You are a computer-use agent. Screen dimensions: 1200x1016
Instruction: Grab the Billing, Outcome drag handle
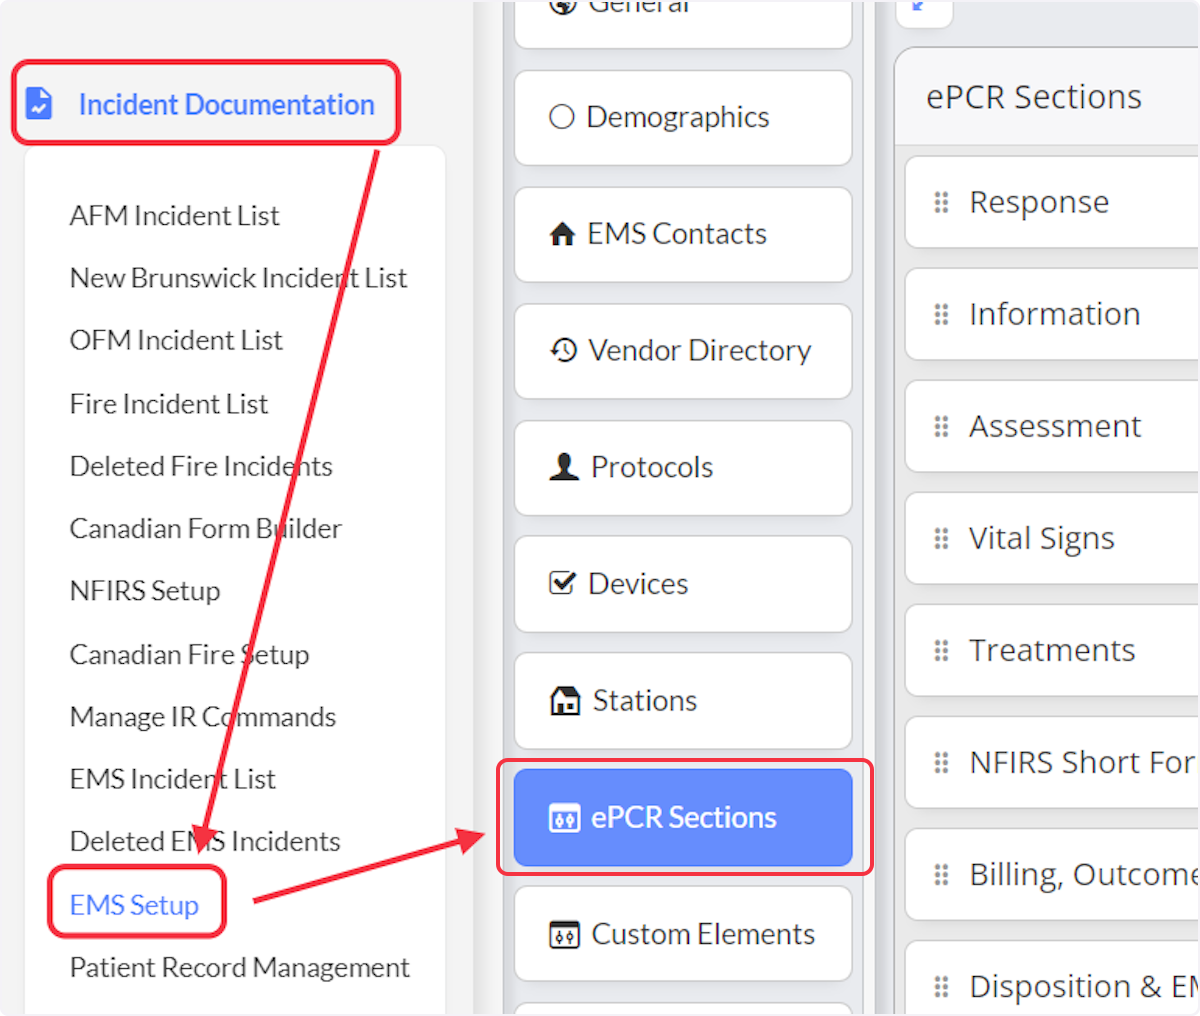click(941, 874)
